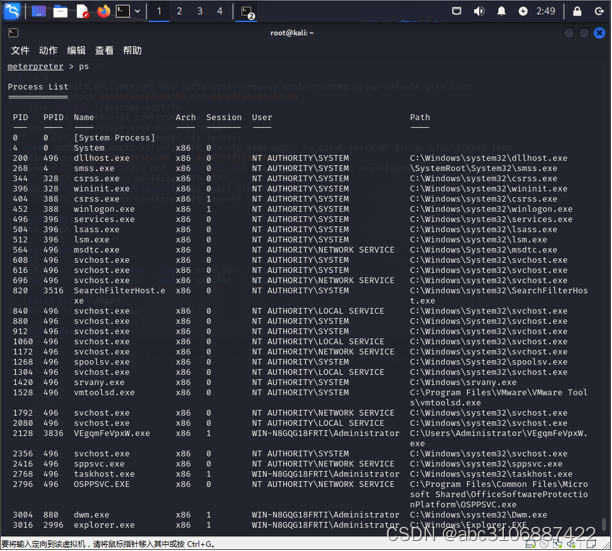Viewport: 612px width, 551px height.
Task: Select explorer.exe process name
Action: pos(104,525)
